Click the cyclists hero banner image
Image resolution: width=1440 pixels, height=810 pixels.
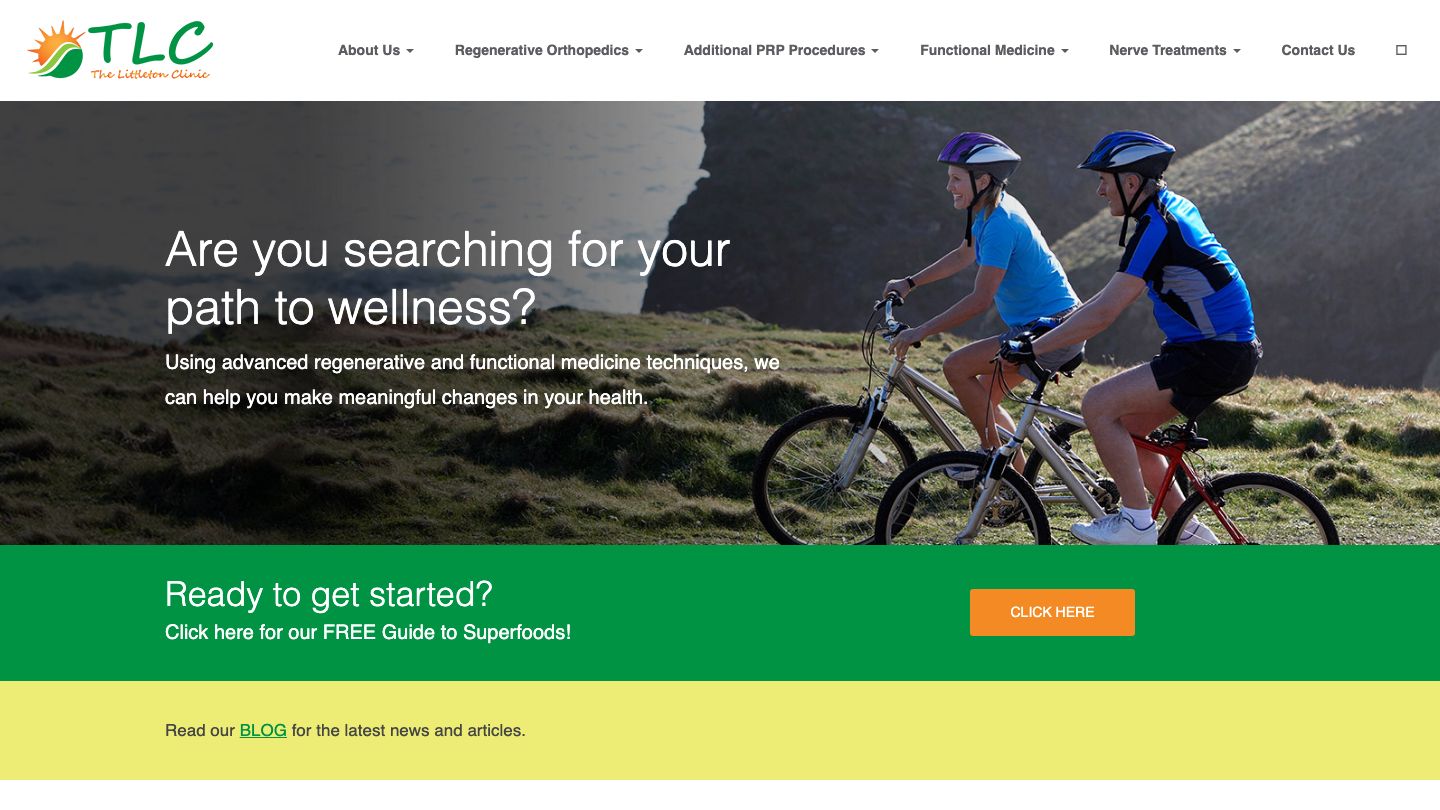tap(720, 323)
